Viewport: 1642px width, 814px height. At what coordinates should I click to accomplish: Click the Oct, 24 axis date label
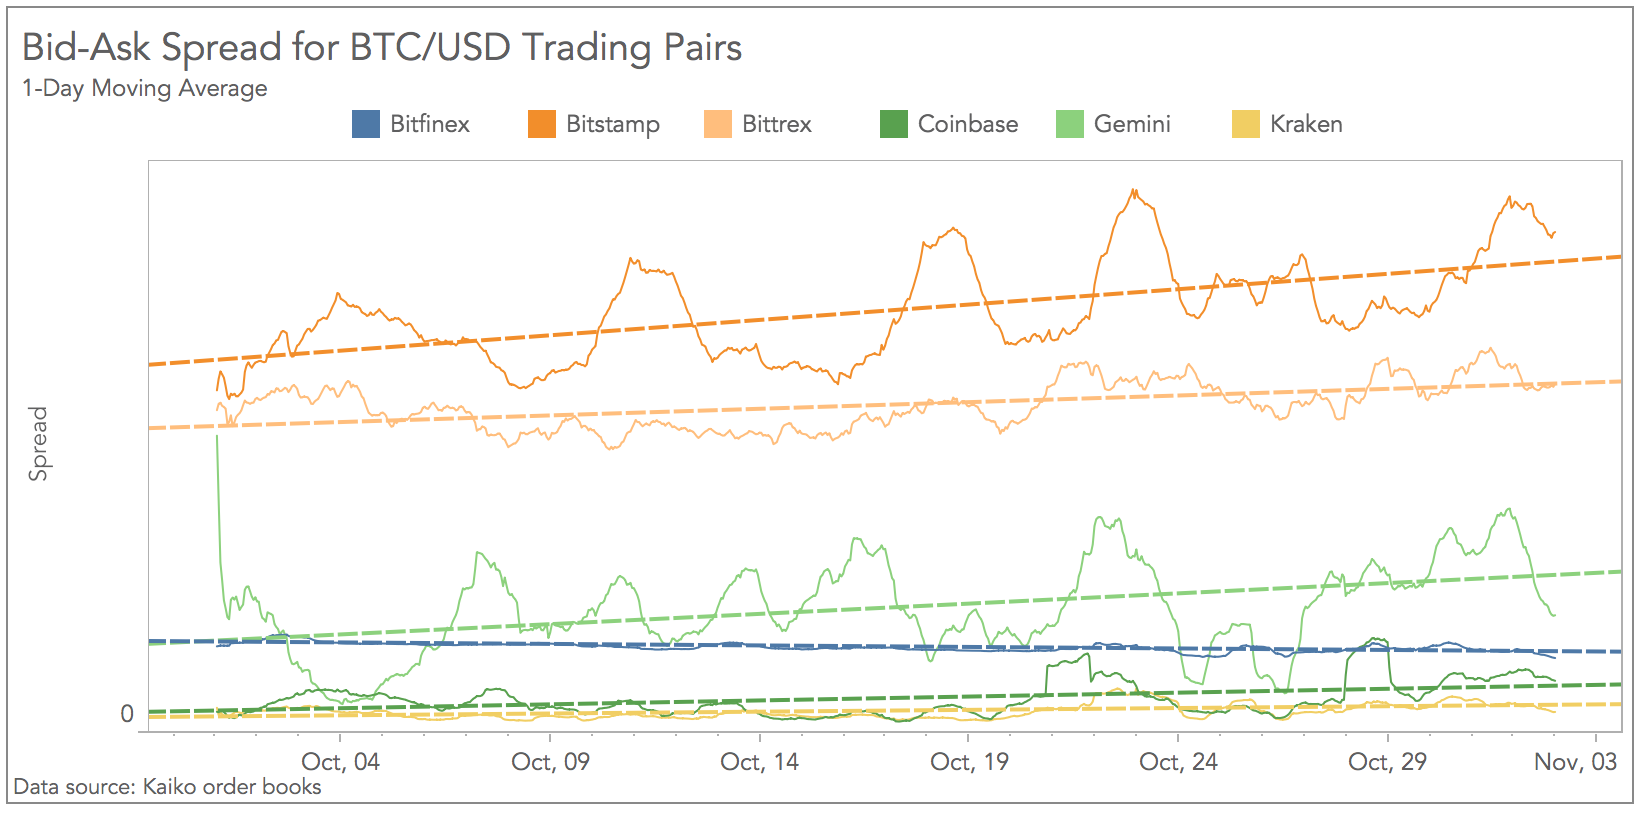(1179, 762)
